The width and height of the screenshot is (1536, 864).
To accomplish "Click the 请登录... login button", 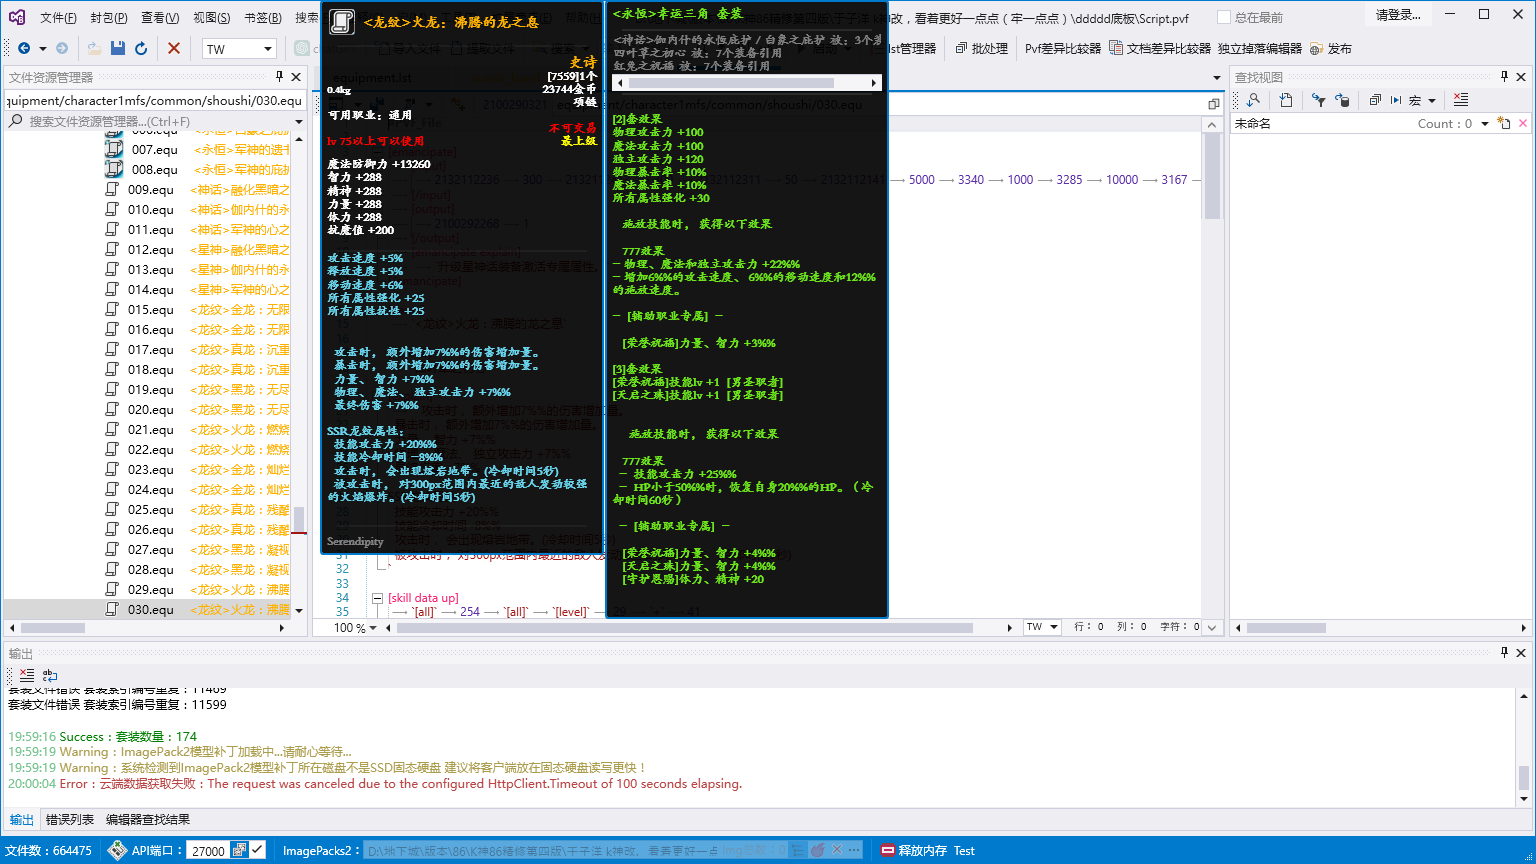I will 1398,15.
